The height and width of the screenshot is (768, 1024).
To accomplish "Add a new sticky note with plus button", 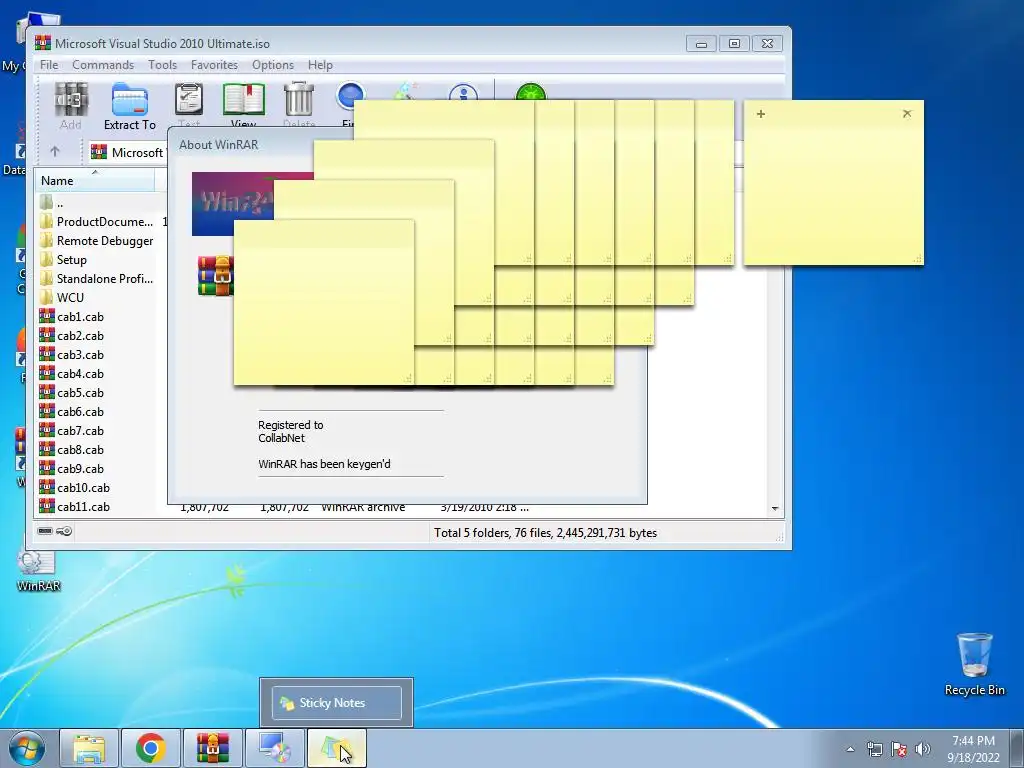I will pos(760,114).
